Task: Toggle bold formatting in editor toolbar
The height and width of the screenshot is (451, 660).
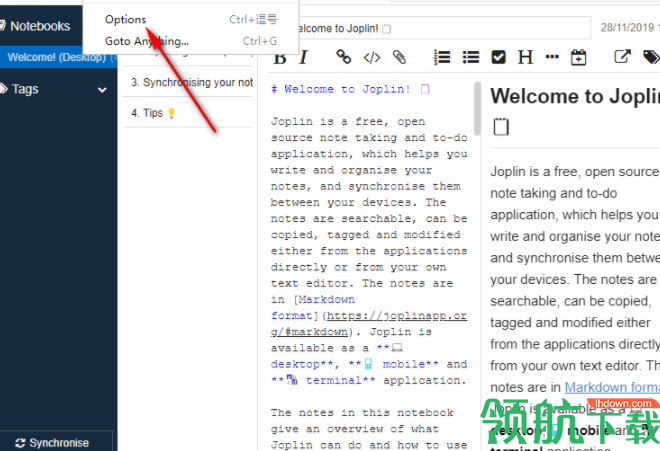Action: (279, 58)
